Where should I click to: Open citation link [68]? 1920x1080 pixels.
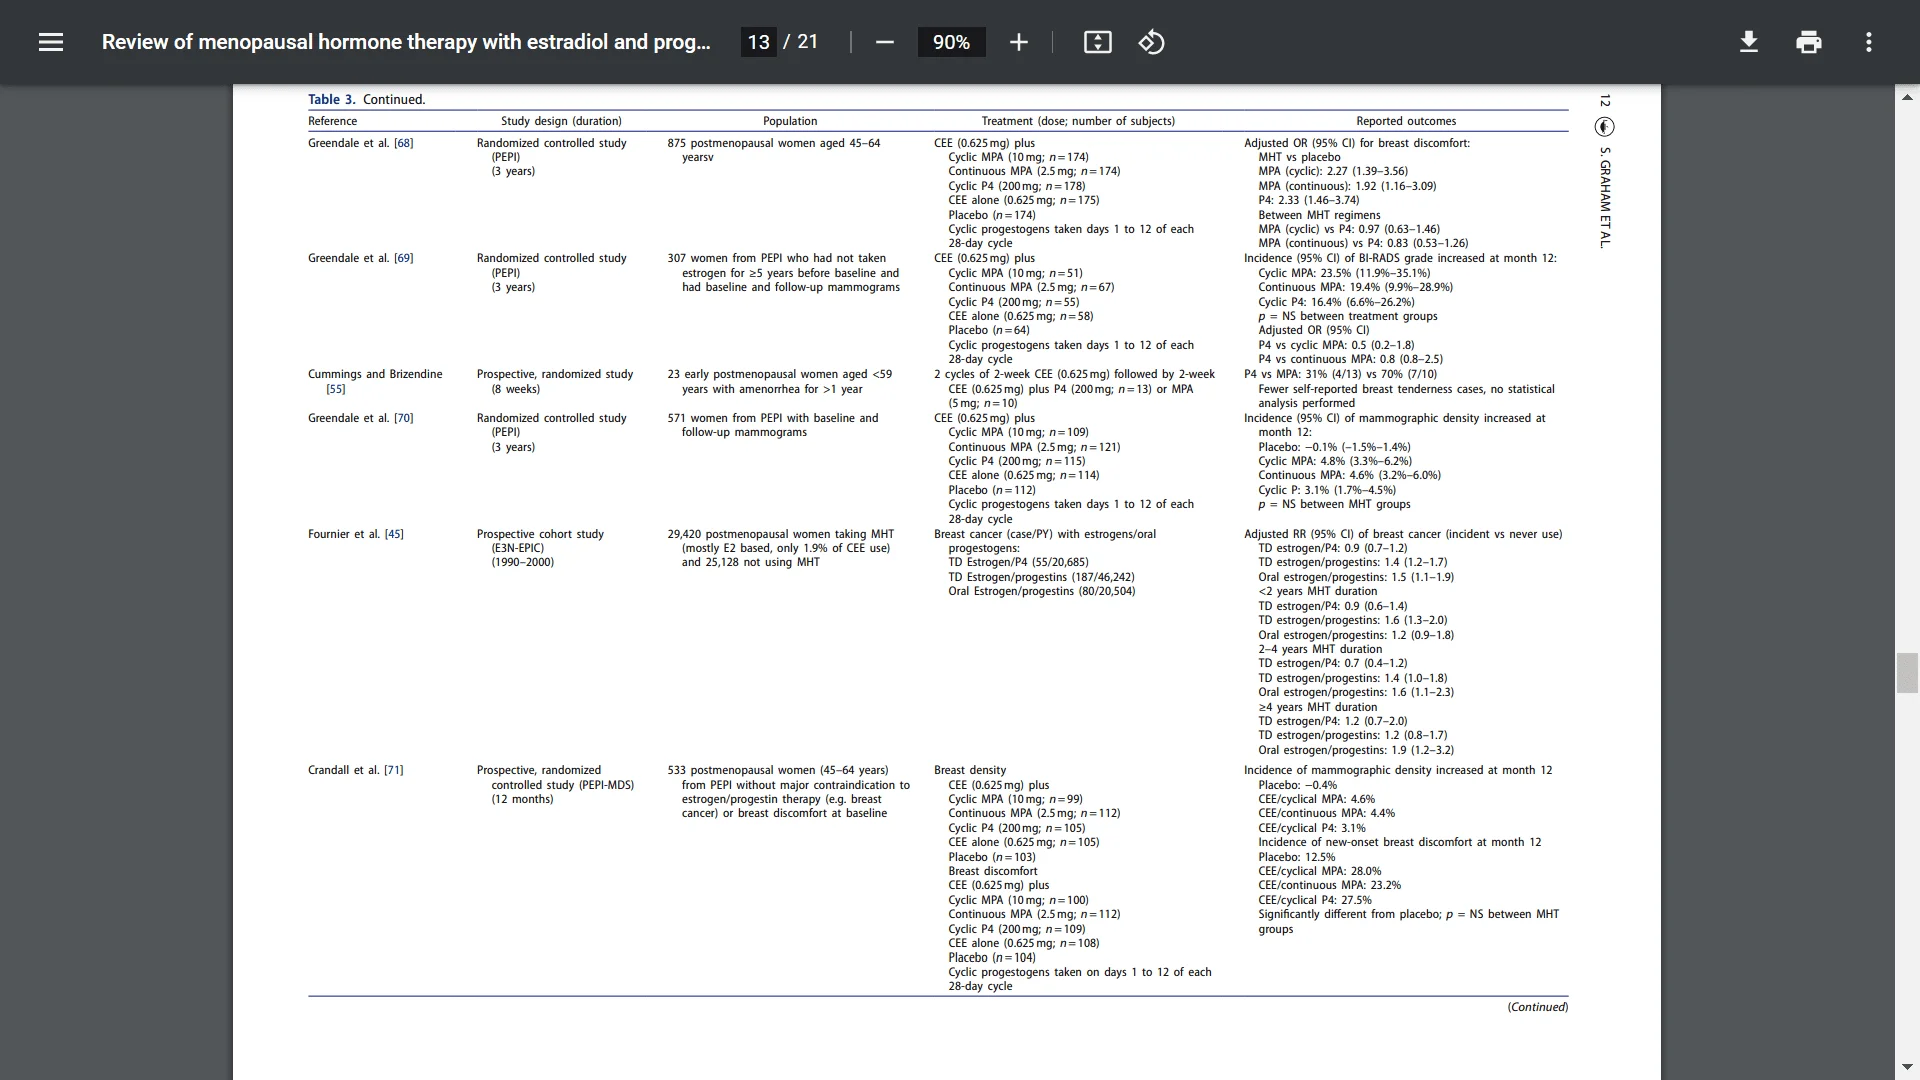click(403, 143)
